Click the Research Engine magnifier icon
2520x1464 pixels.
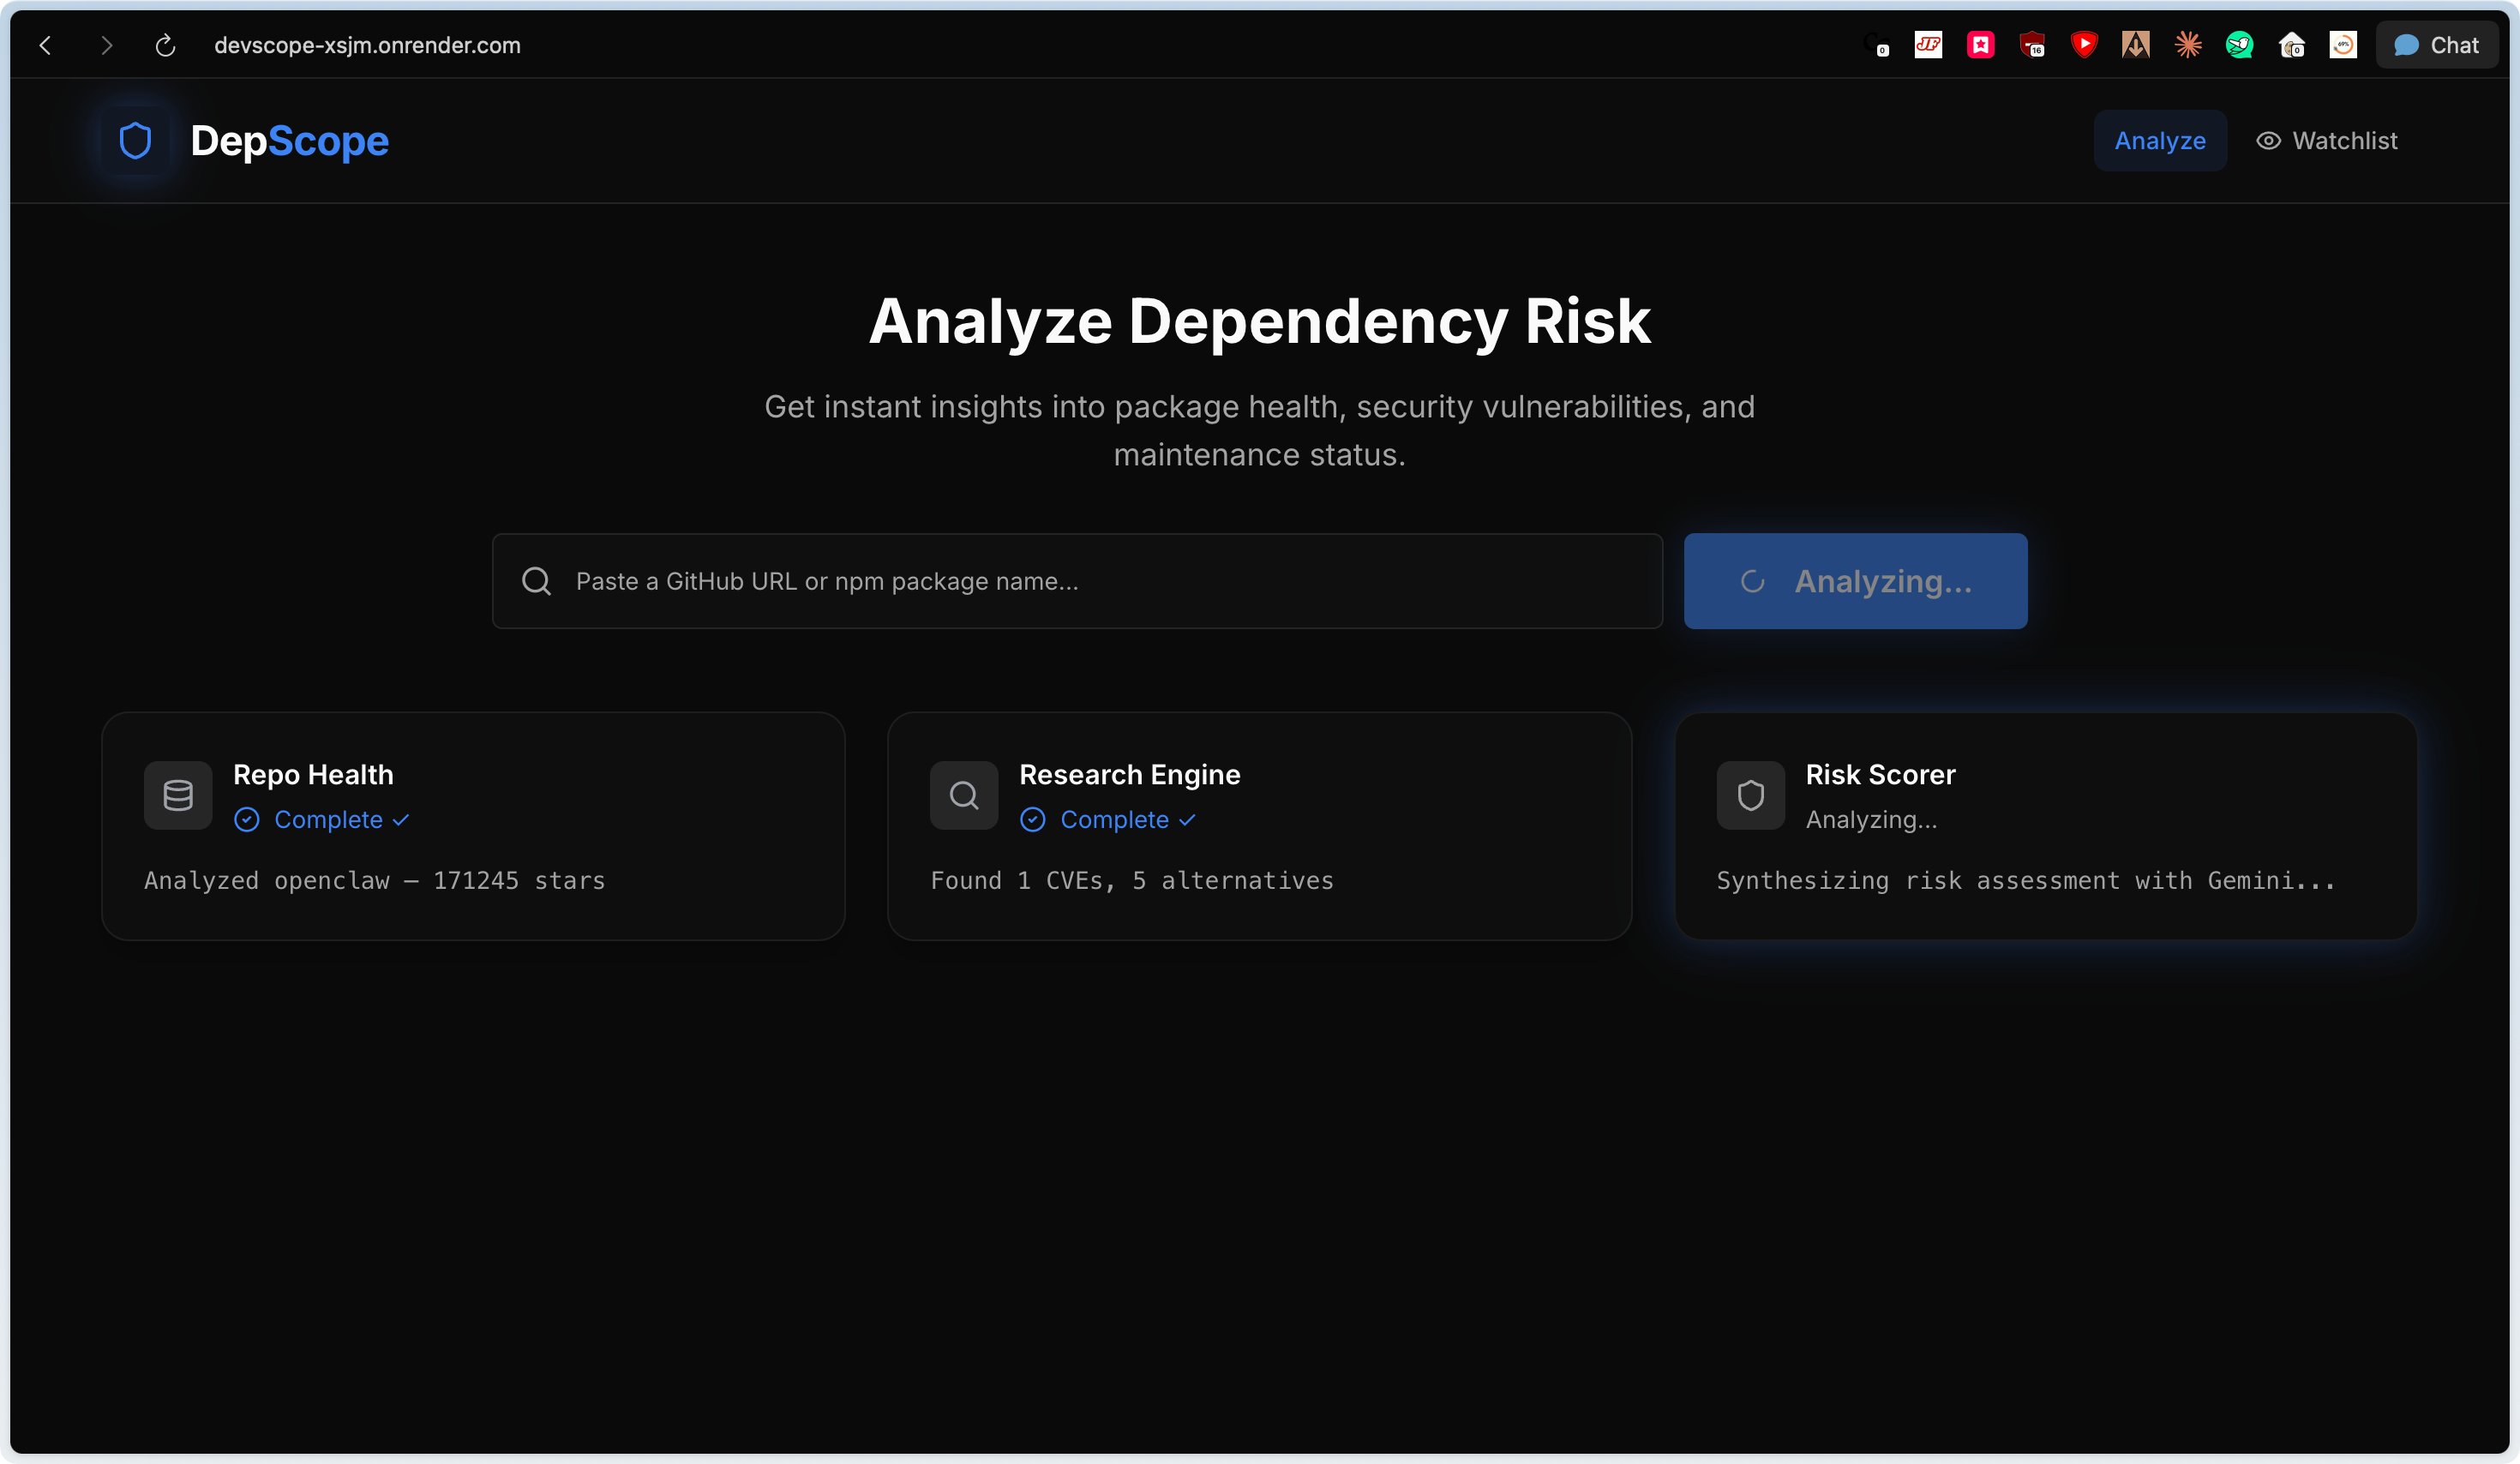point(964,796)
